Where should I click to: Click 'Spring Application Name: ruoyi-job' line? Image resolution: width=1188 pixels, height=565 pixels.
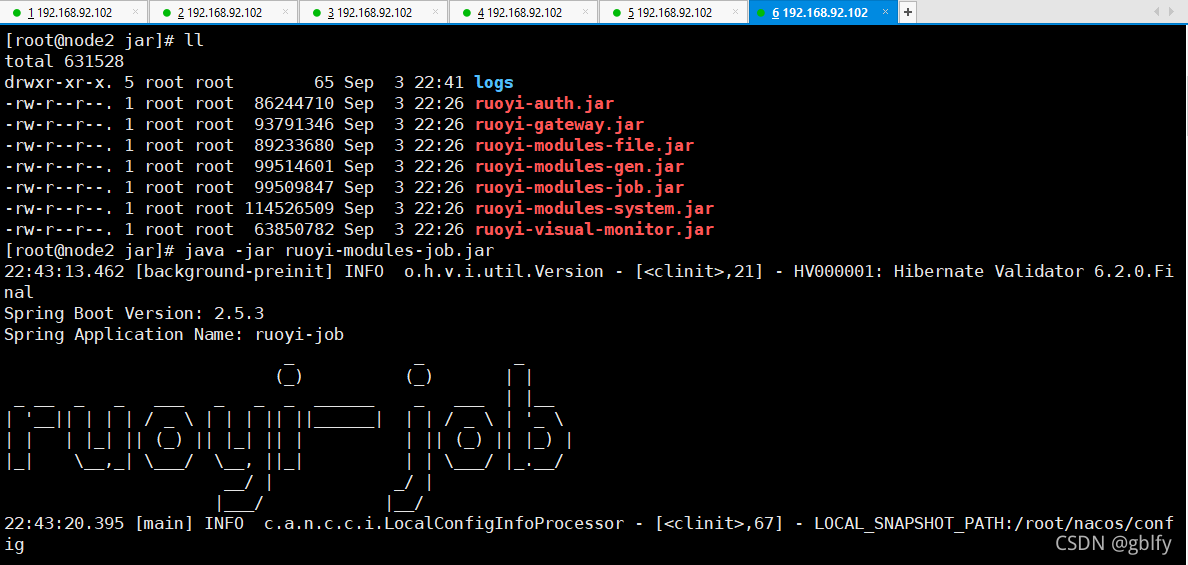[174, 334]
